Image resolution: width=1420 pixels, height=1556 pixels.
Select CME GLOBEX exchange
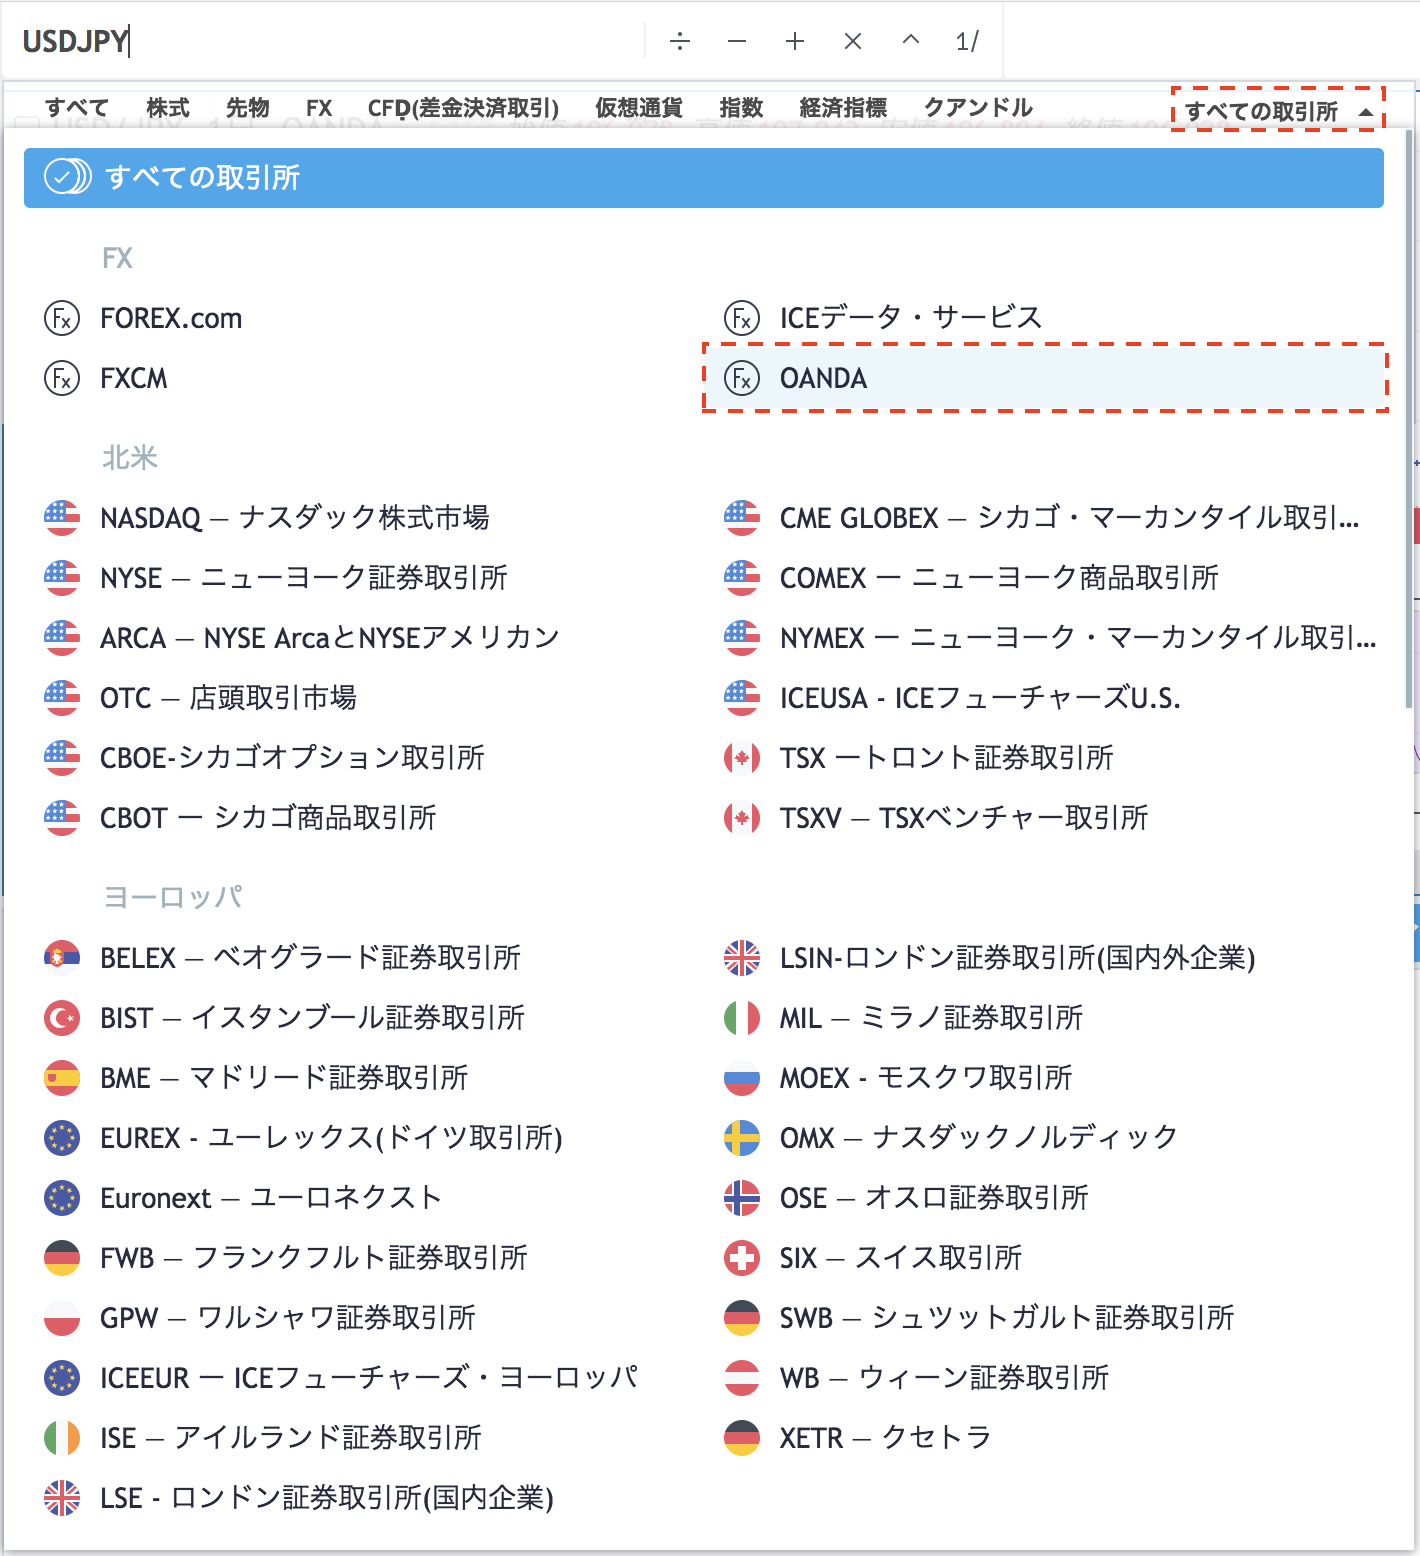[1044, 518]
